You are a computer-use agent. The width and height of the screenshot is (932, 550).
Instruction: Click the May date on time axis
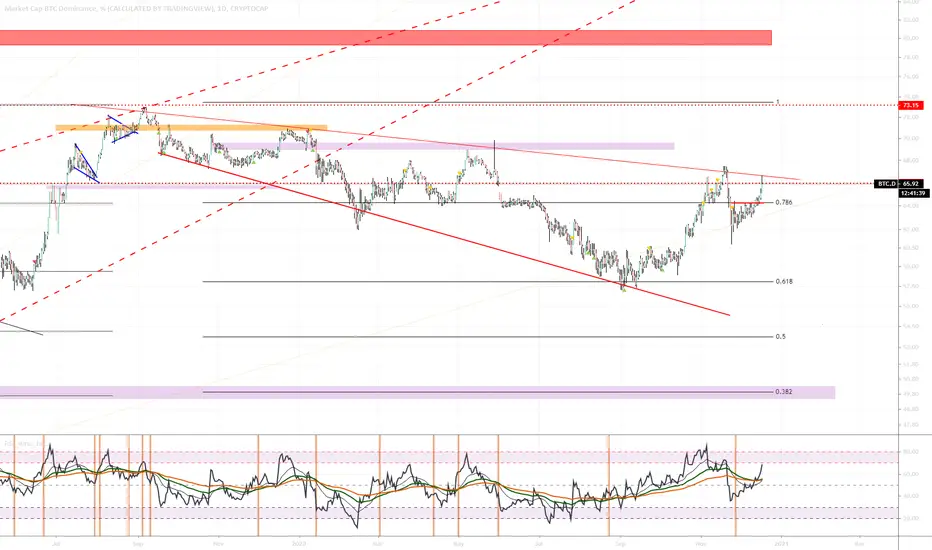458,543
